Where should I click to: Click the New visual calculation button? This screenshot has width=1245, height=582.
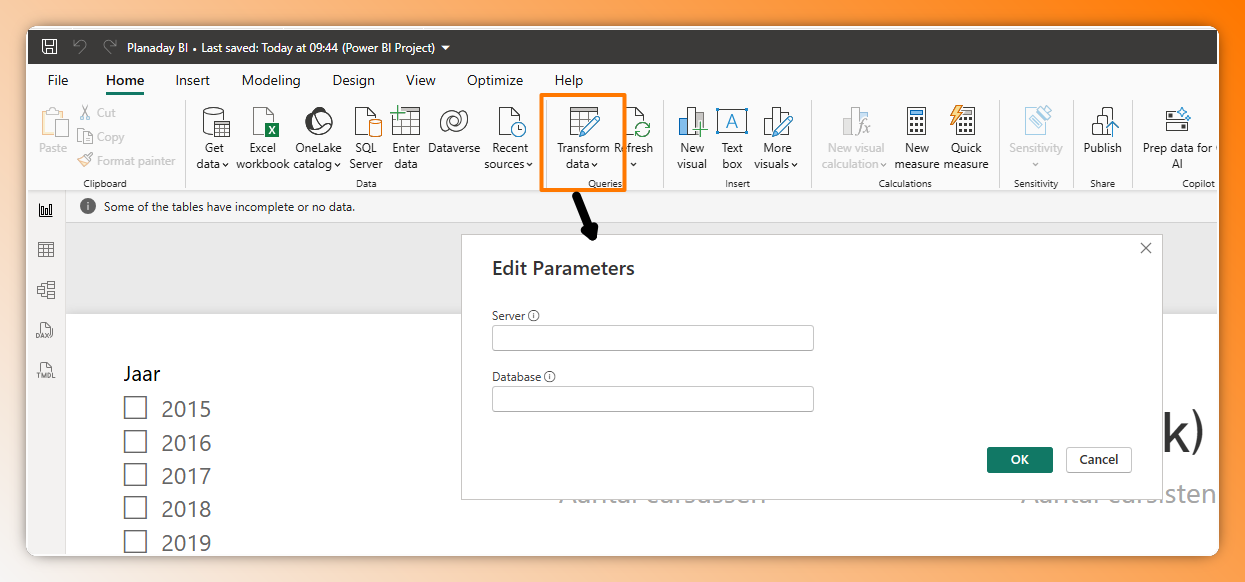pos(855,138)
